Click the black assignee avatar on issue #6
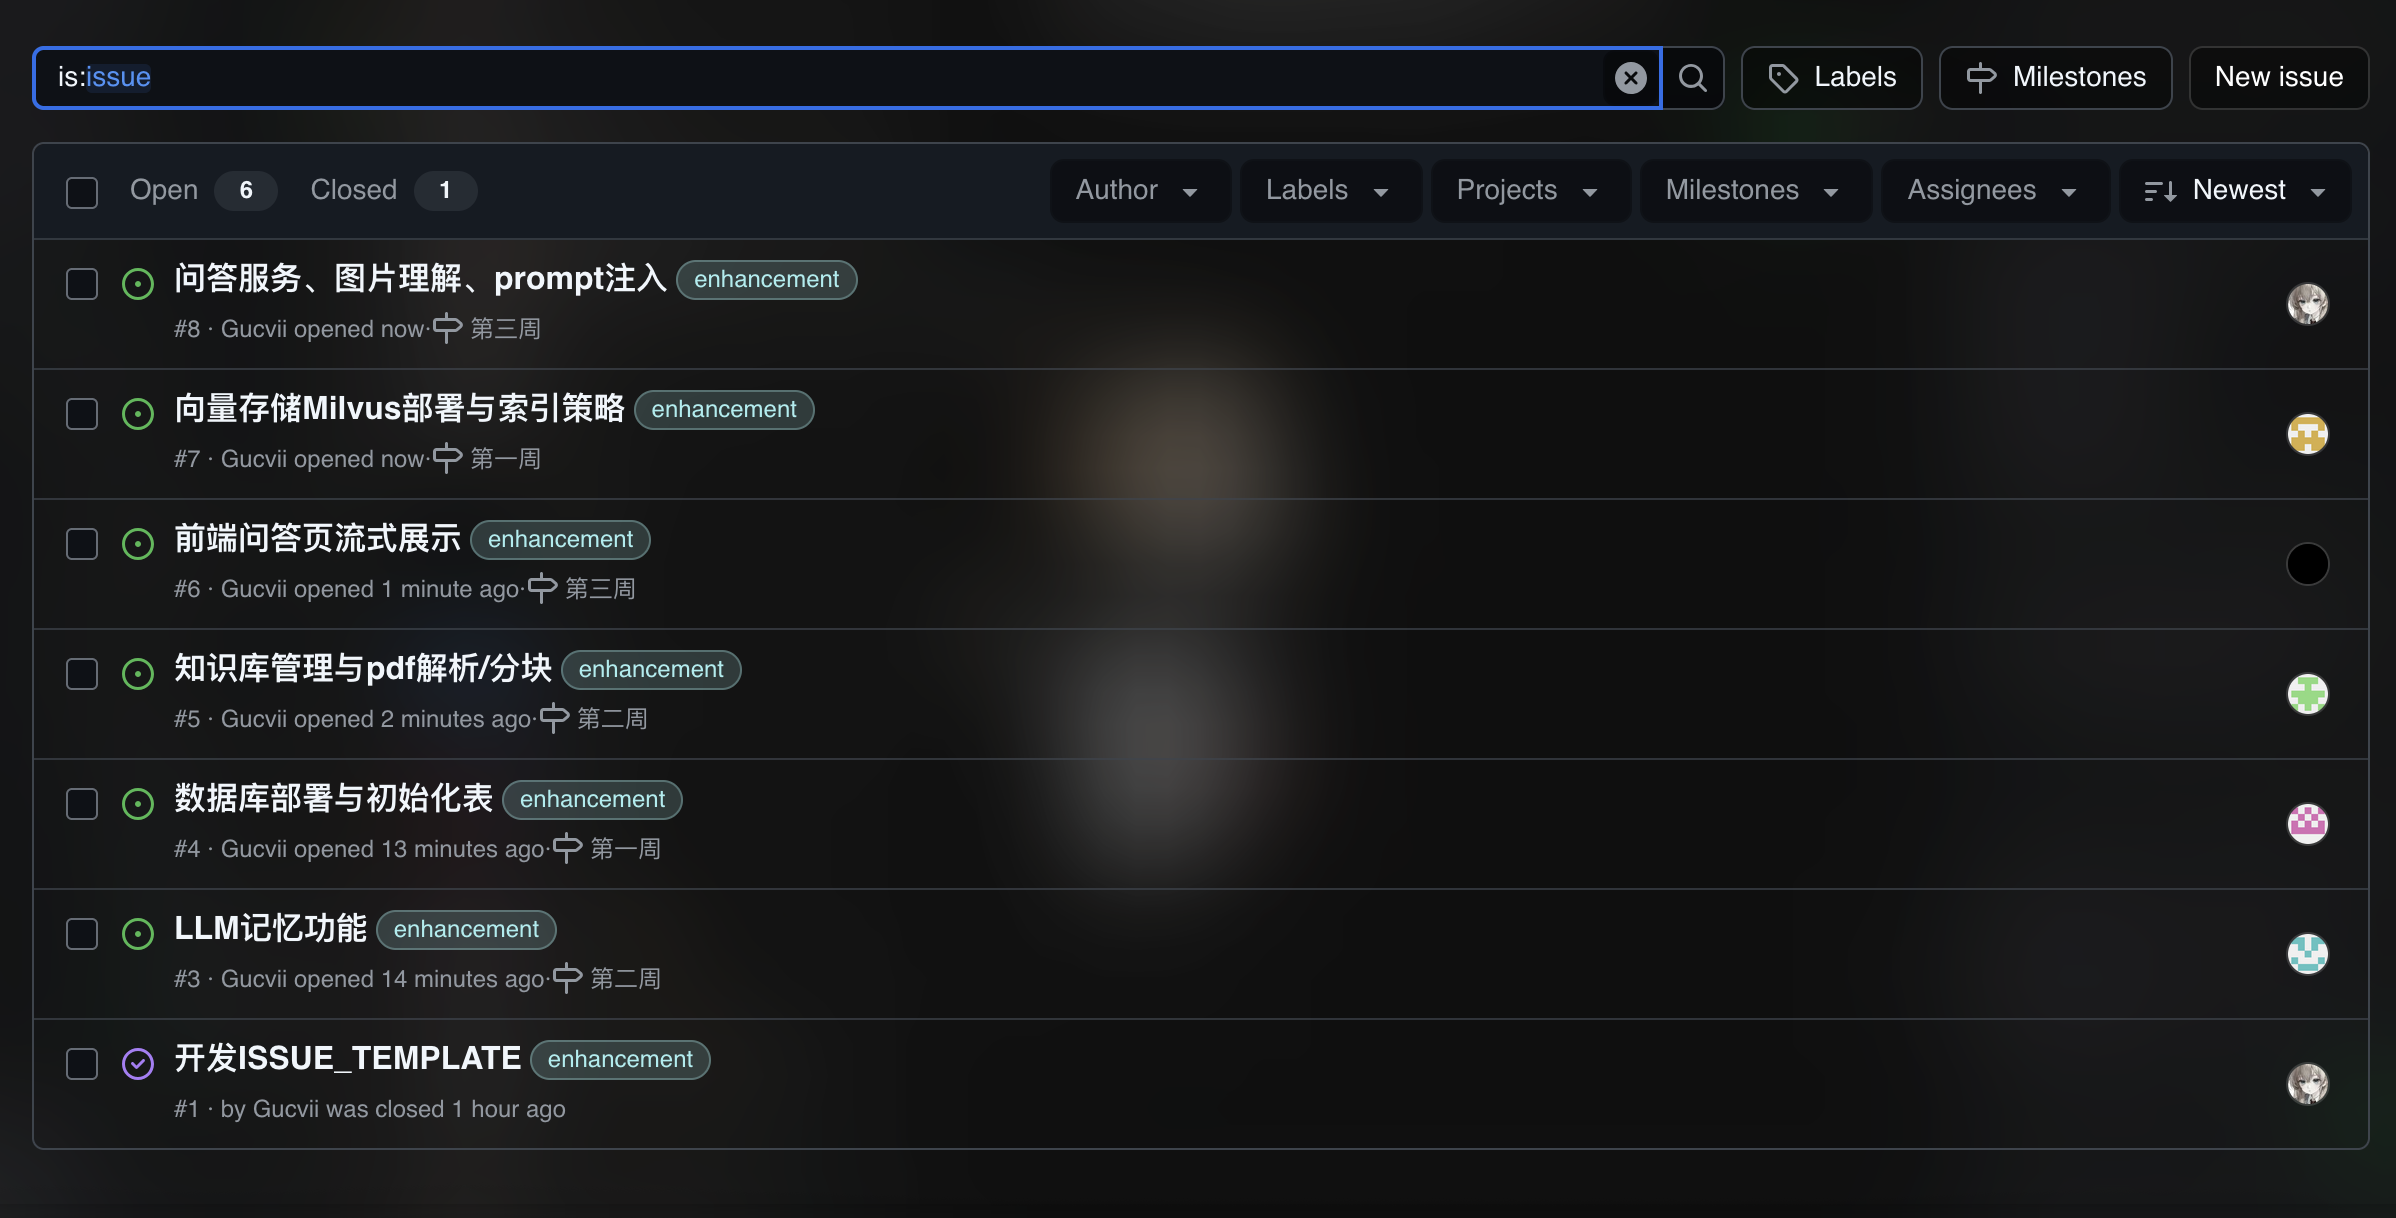The image size is (2396, 1218). (x=2307, y=564)
